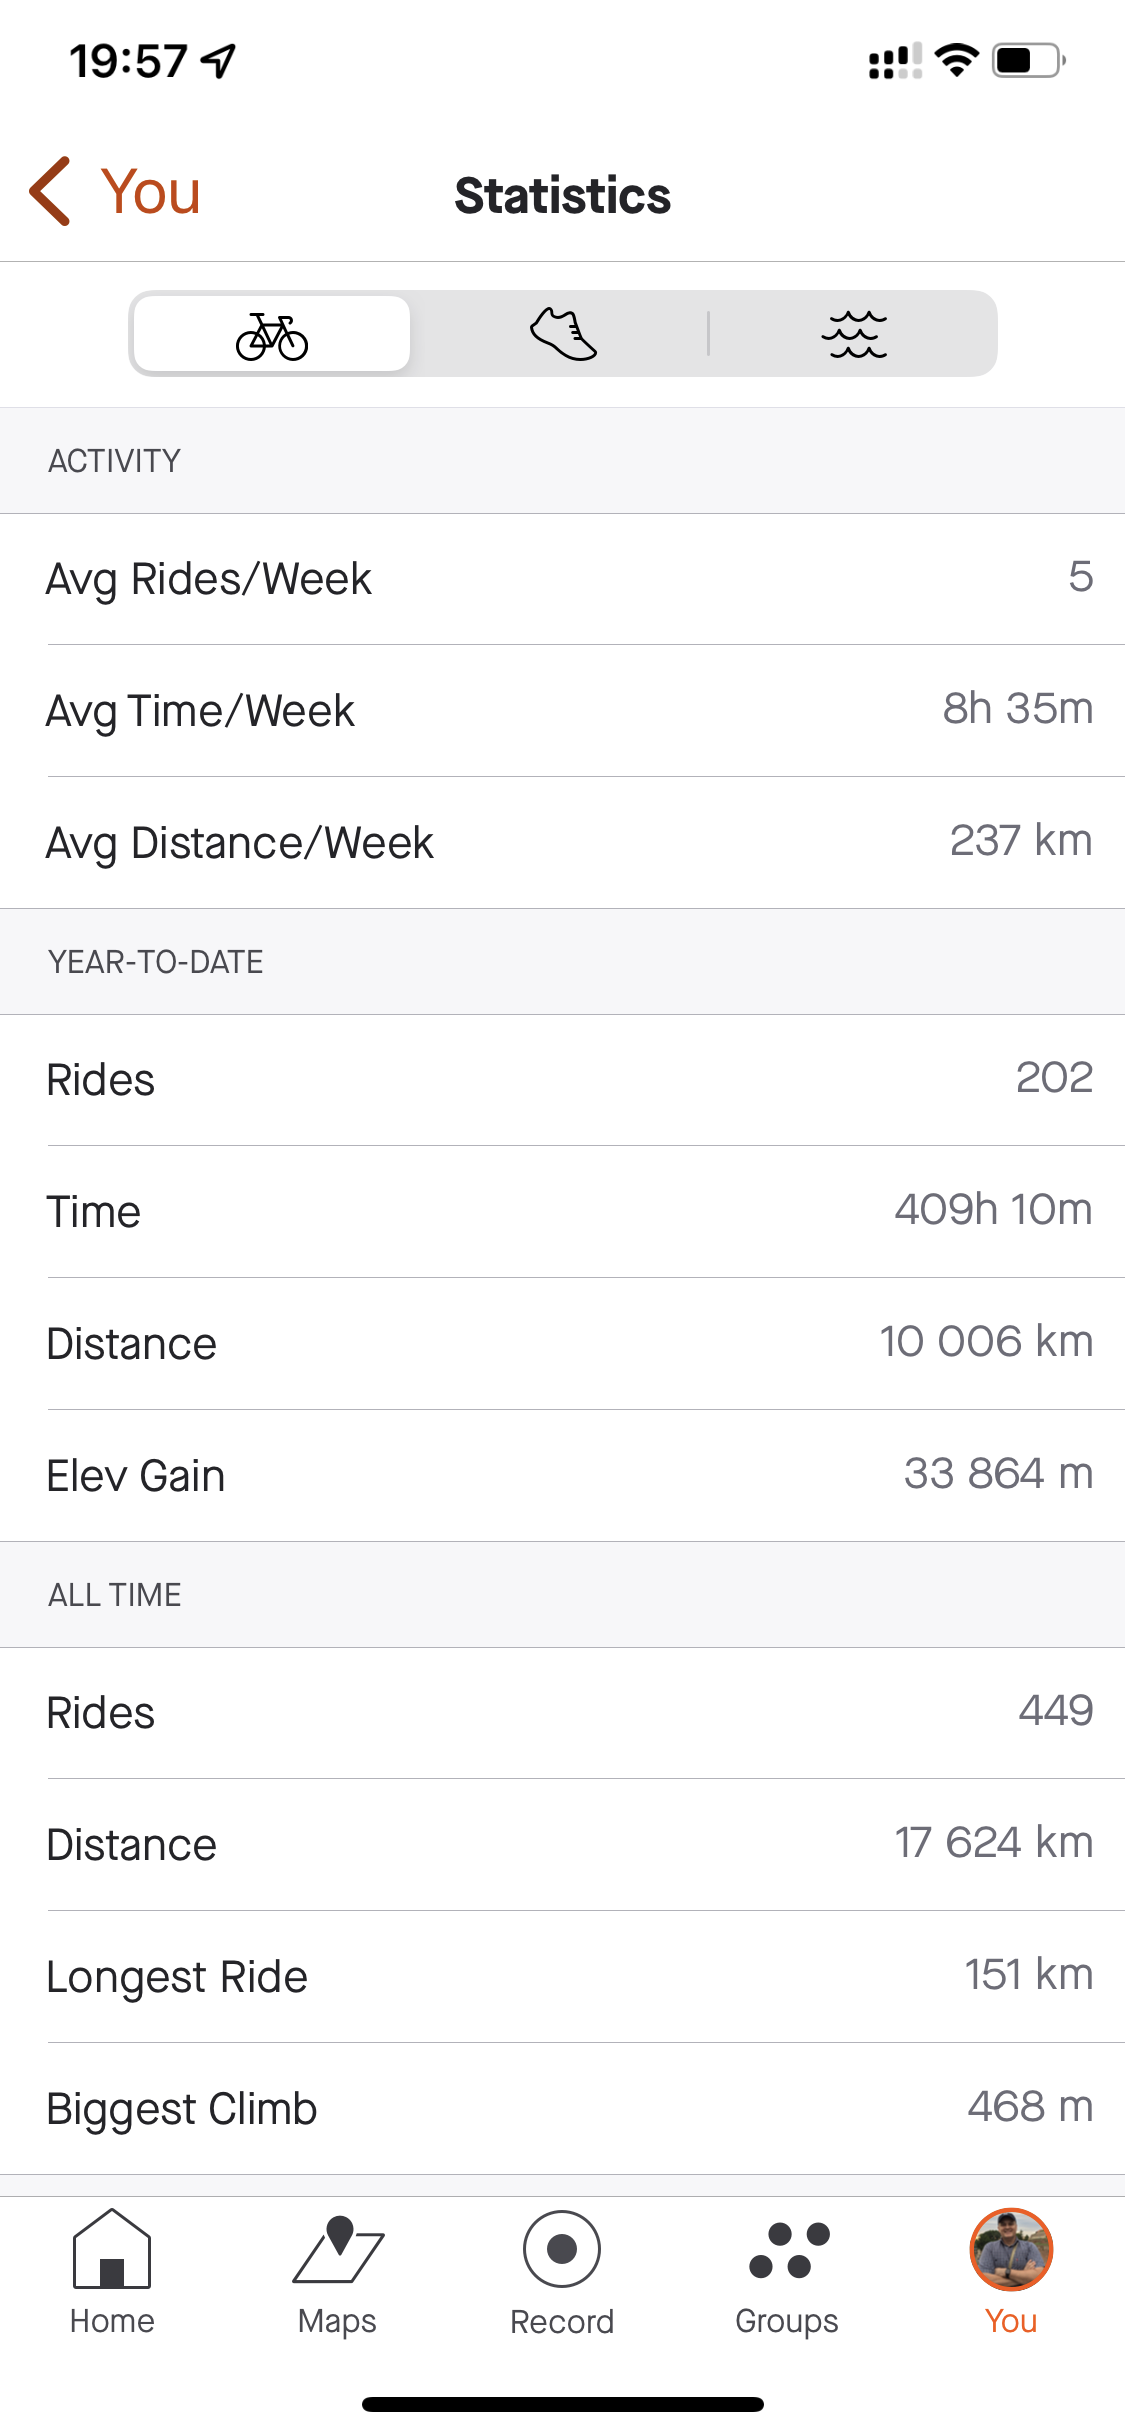
Task: Tap the back chevron arrow
Action: click(x=51, y=191)
